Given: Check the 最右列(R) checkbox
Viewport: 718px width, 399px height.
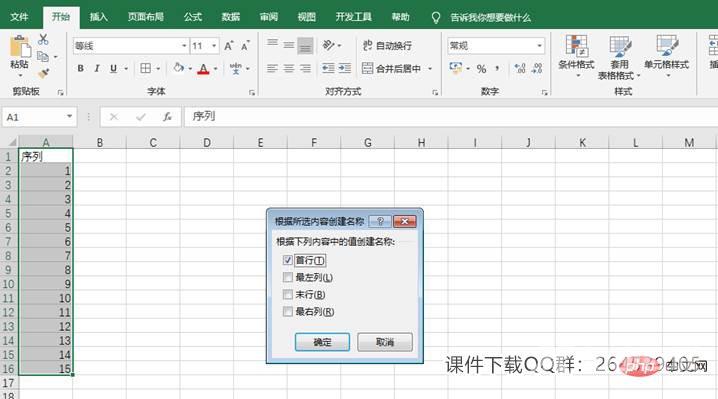Looking at the screenshot, I should coord(288,312).
